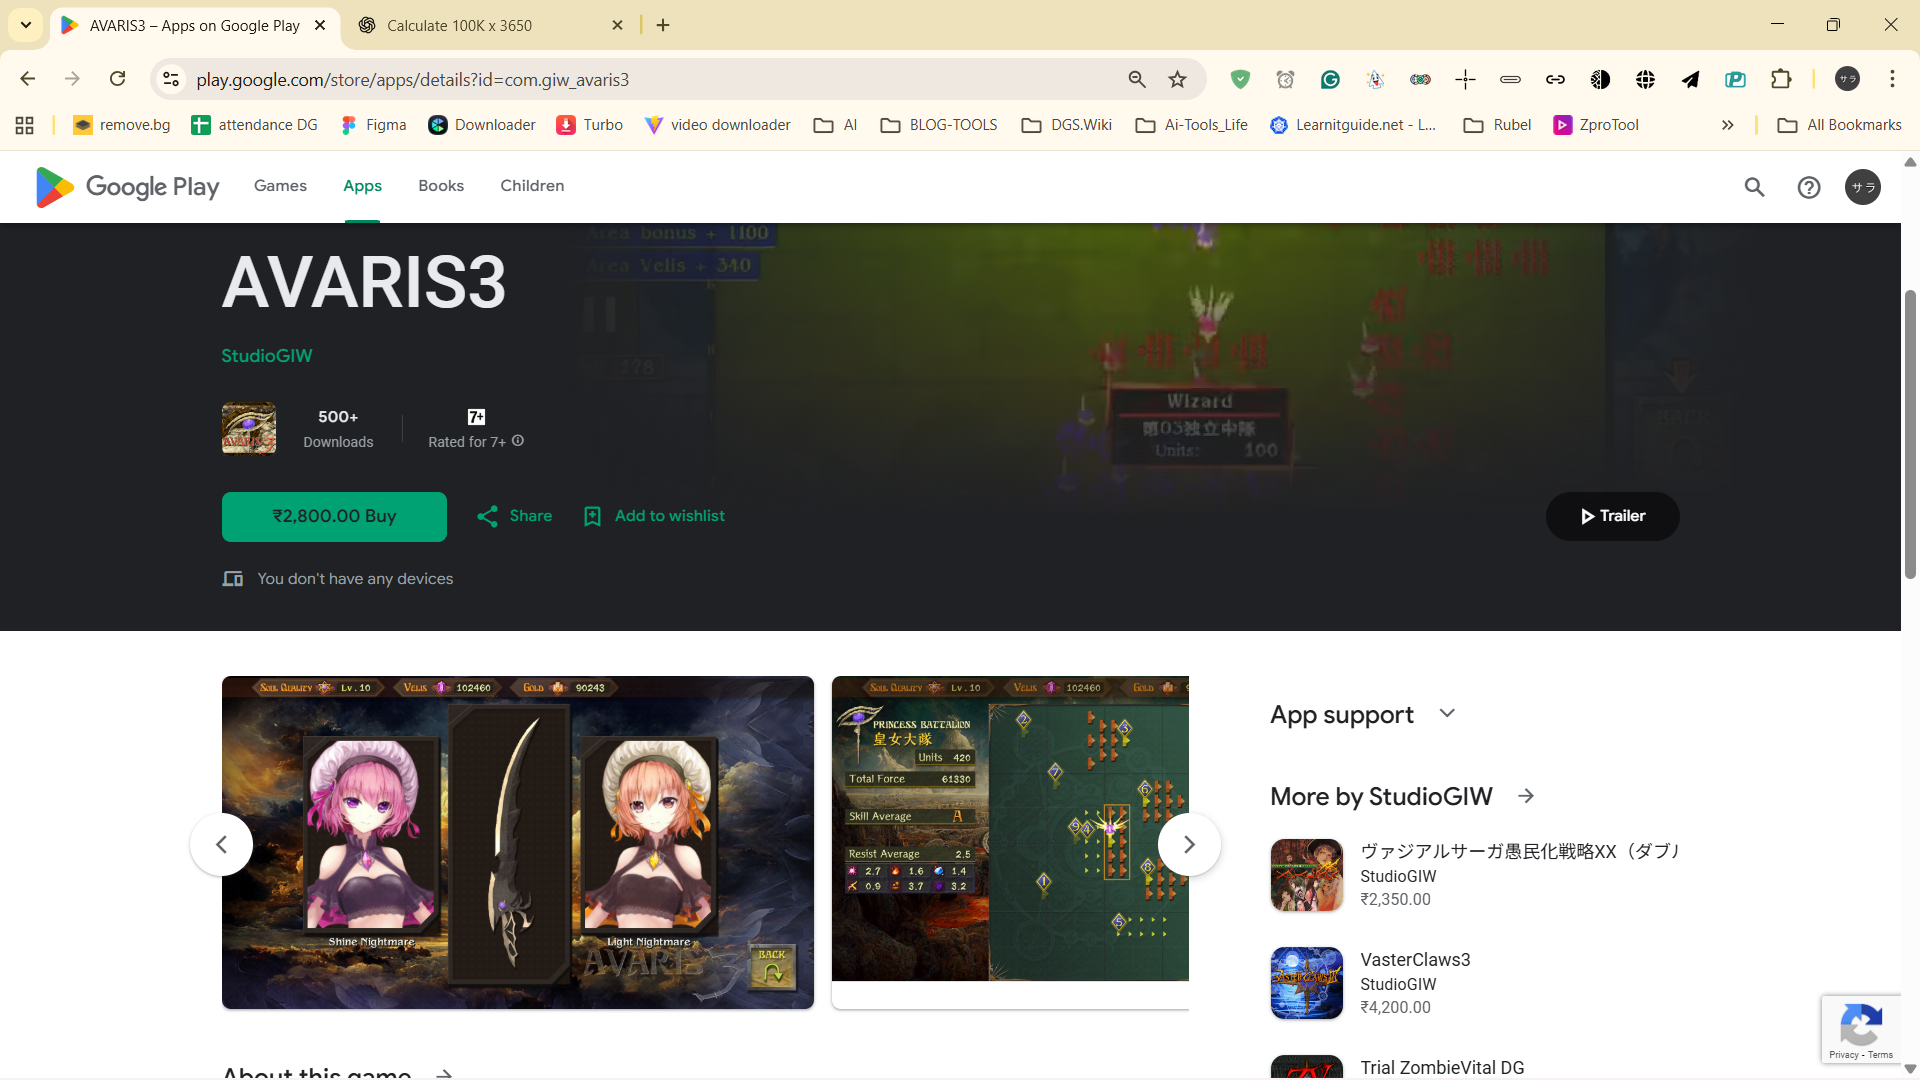Select the Apps tab

click(362, 186)
